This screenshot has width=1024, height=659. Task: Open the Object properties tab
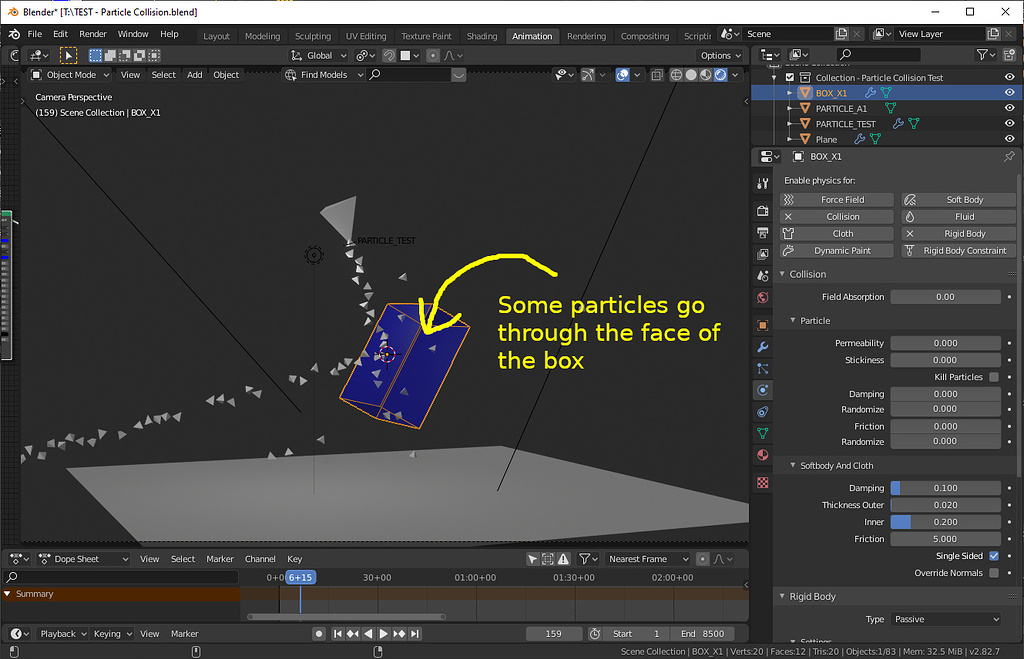[x=762, y=325]
